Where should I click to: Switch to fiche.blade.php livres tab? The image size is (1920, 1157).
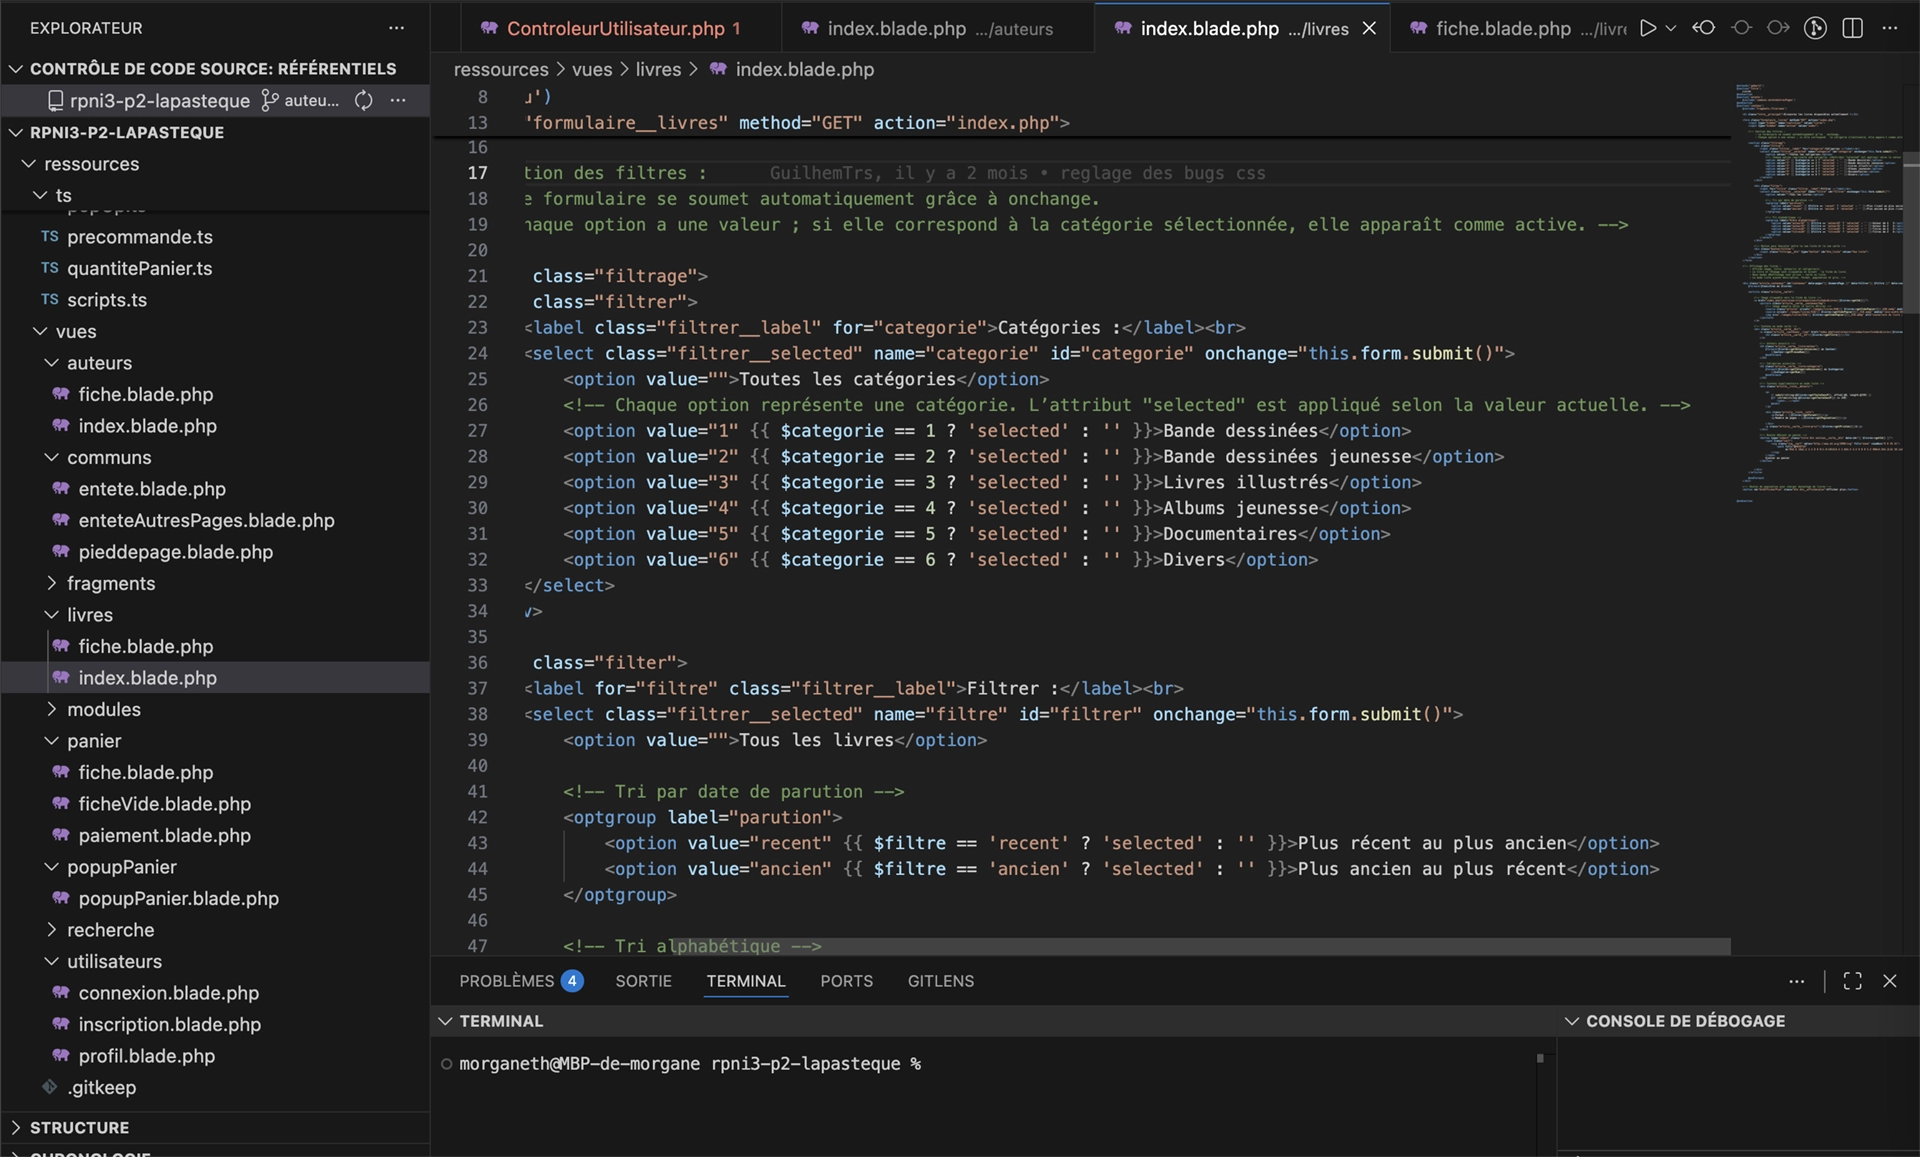[1520, 28]
